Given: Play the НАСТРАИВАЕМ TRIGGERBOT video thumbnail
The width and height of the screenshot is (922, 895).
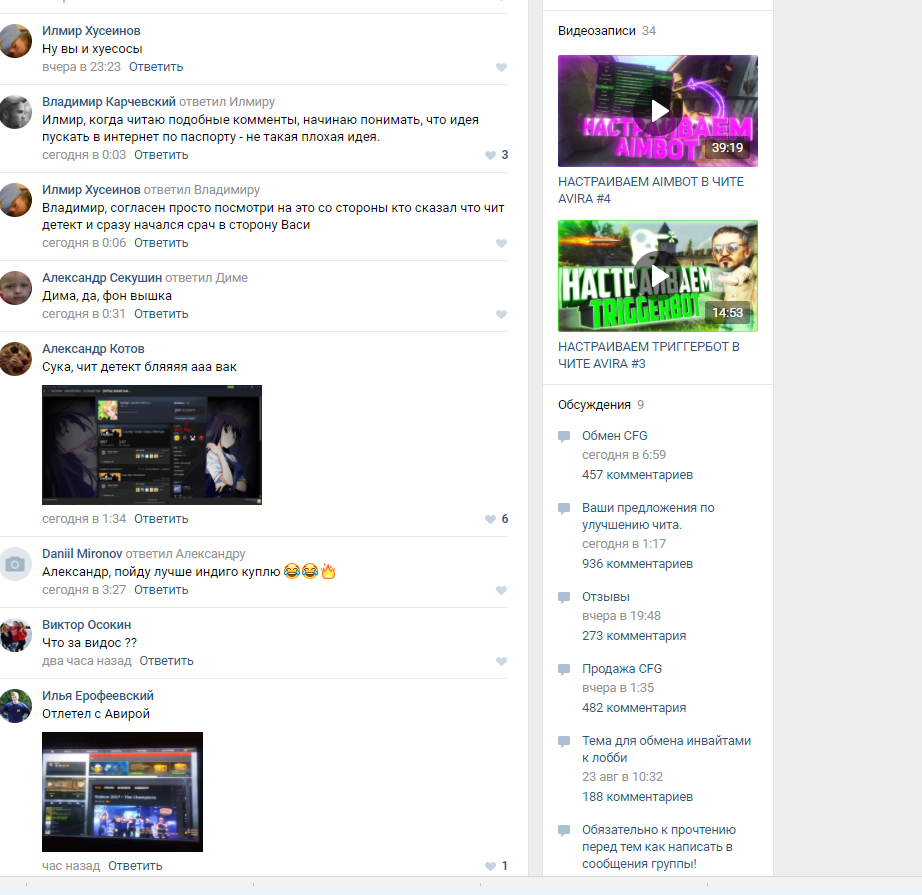Looking at the screenshot, I should [x=657, y=275].
